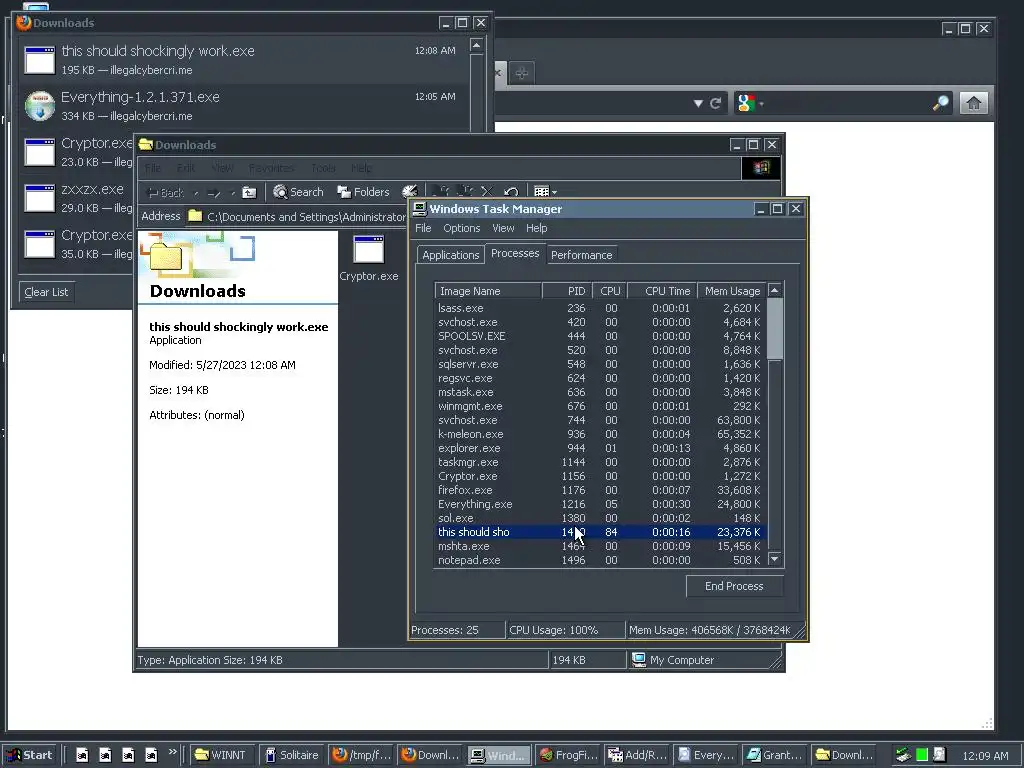Click Clear List in Firefox Downloads

(x=46, y=292)
